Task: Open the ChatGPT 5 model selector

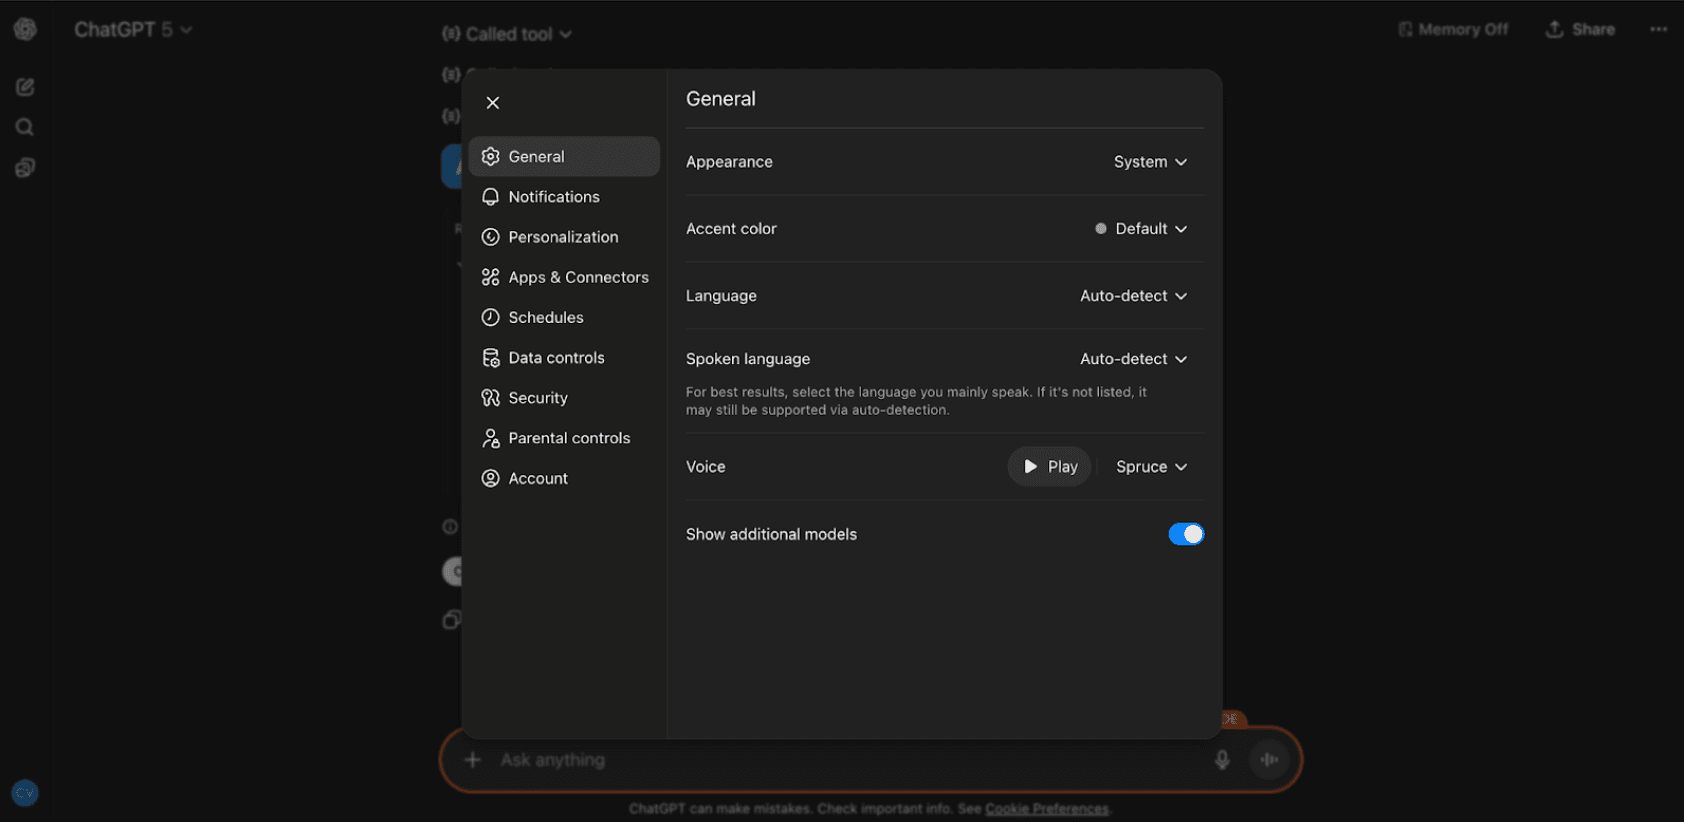Action: coord(133,30)
